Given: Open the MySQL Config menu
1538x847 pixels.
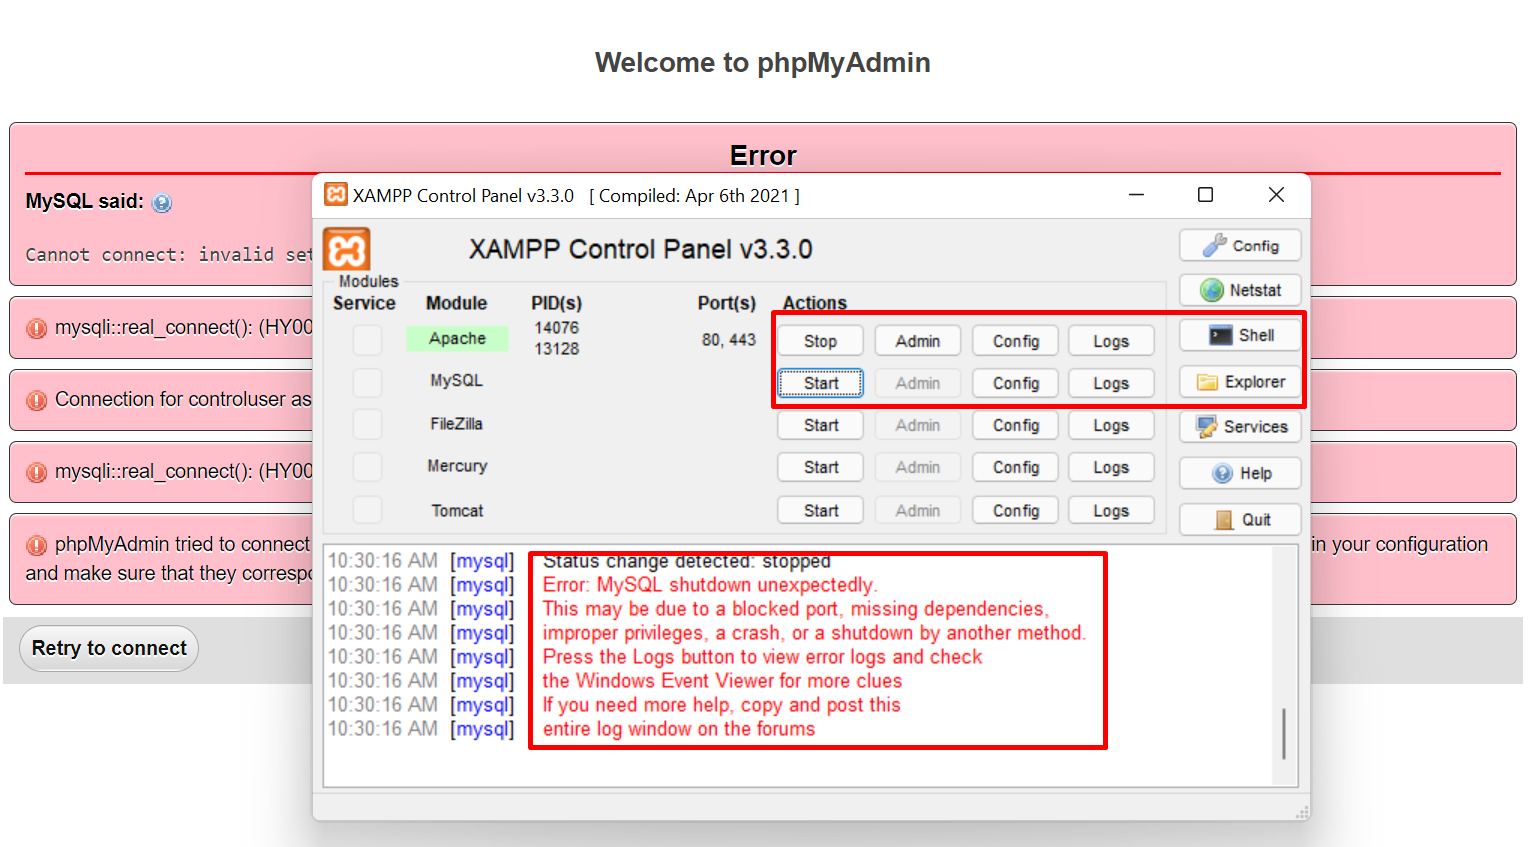Looking at the screenshot, I should point(1016,383).
